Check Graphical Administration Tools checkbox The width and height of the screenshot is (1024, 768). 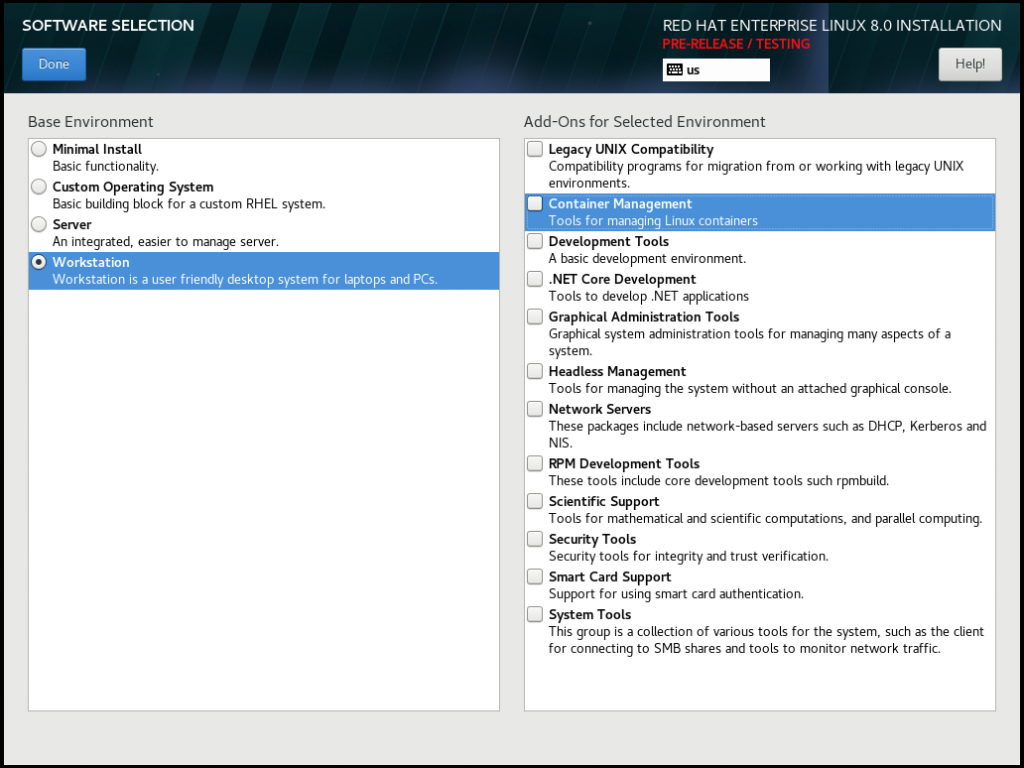point(535,316)
